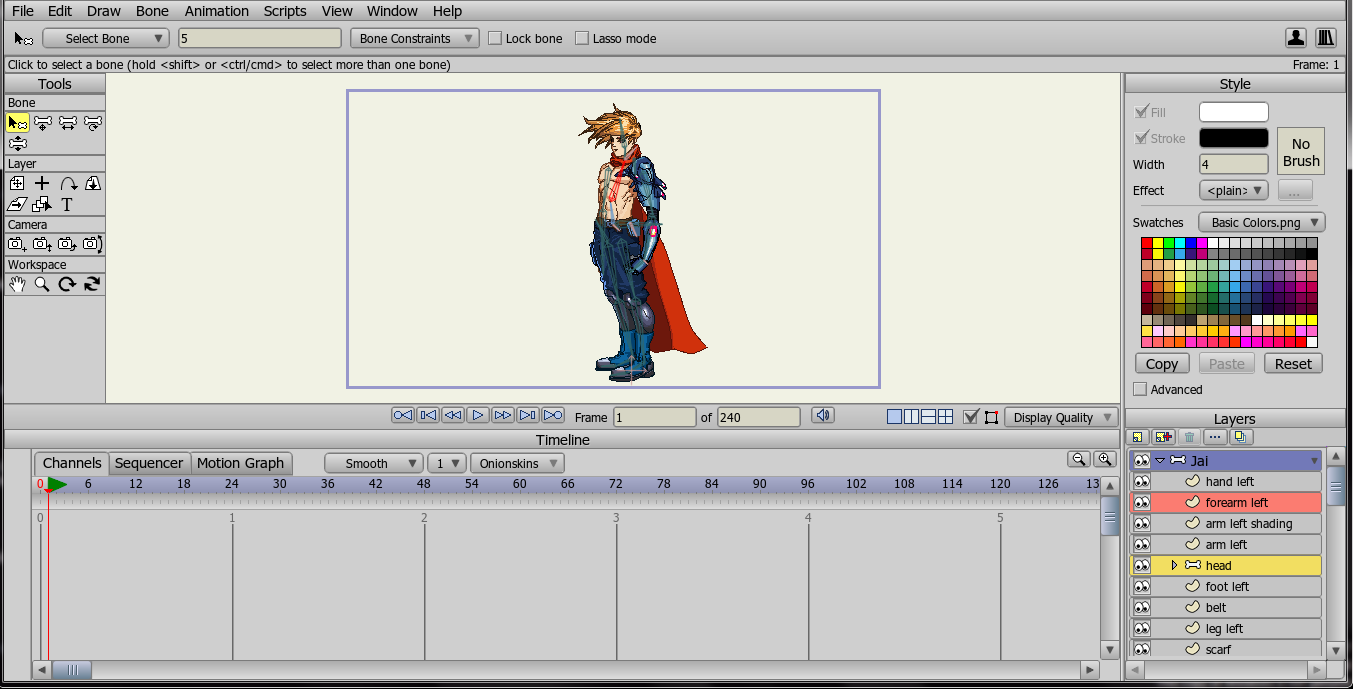Open the character wizard silhouette icon
This screenshot has height=689, width=1353.
[x=1296, y=38]
